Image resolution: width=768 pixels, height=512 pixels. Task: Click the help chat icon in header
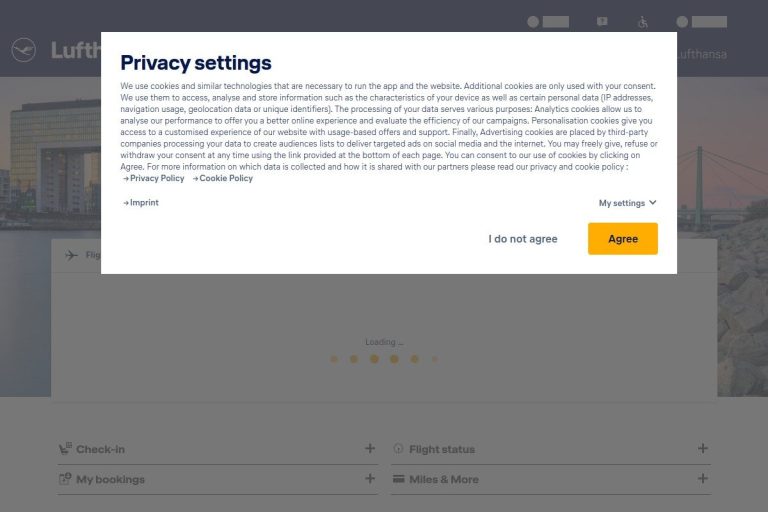(602, 21)
